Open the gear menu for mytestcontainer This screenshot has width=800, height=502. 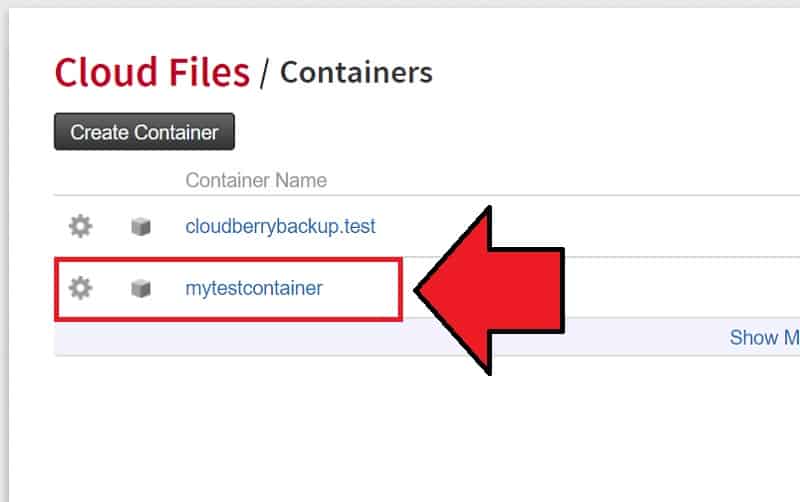(x=80, y=288)
